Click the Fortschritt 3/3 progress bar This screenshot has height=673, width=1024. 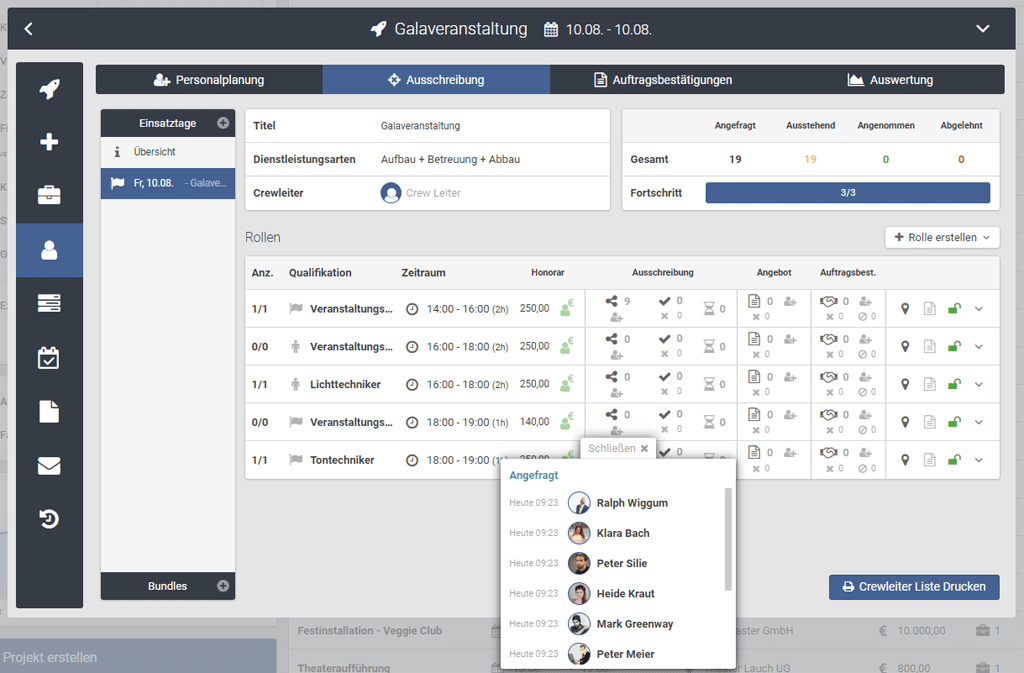[x=847, y=193]
